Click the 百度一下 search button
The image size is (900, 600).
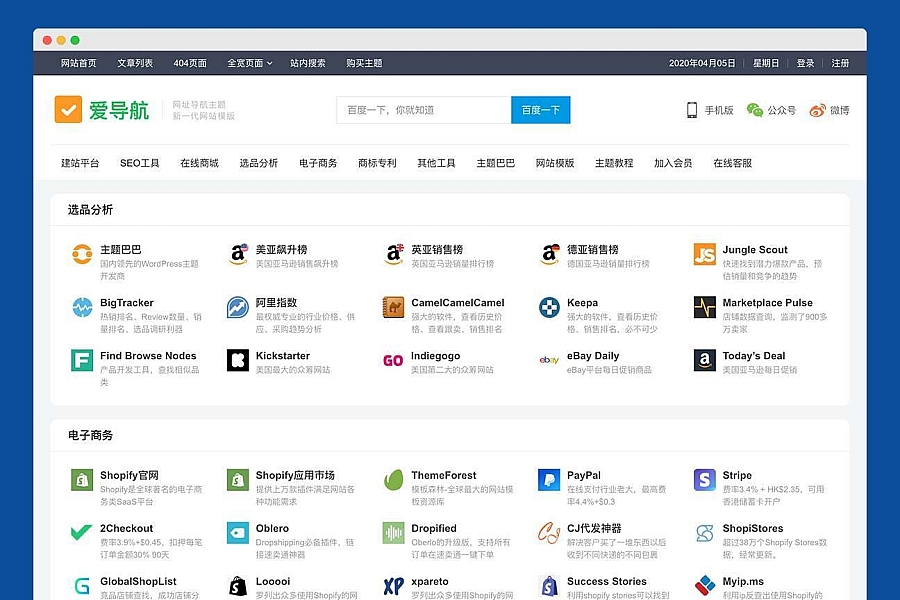click(541, 110)
